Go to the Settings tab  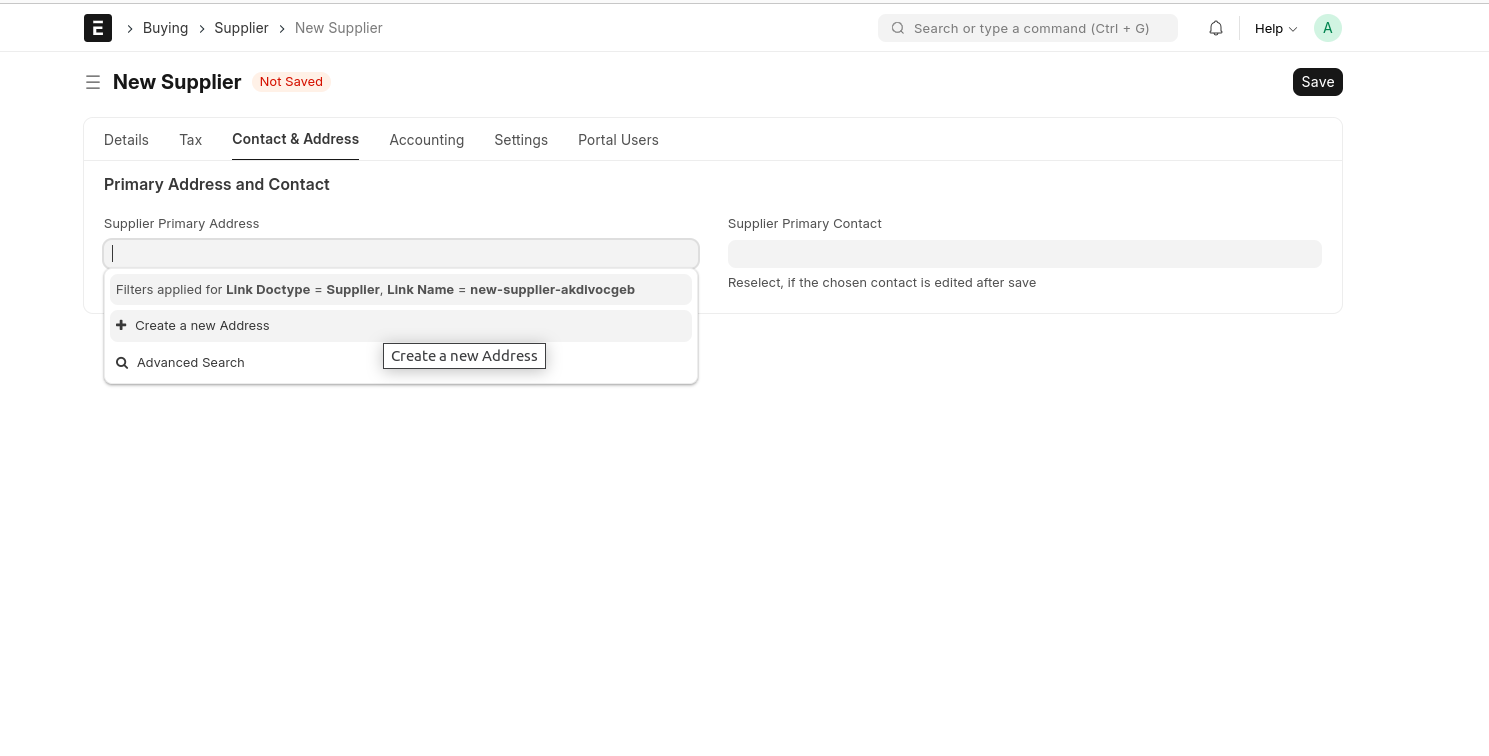point(520,140)
